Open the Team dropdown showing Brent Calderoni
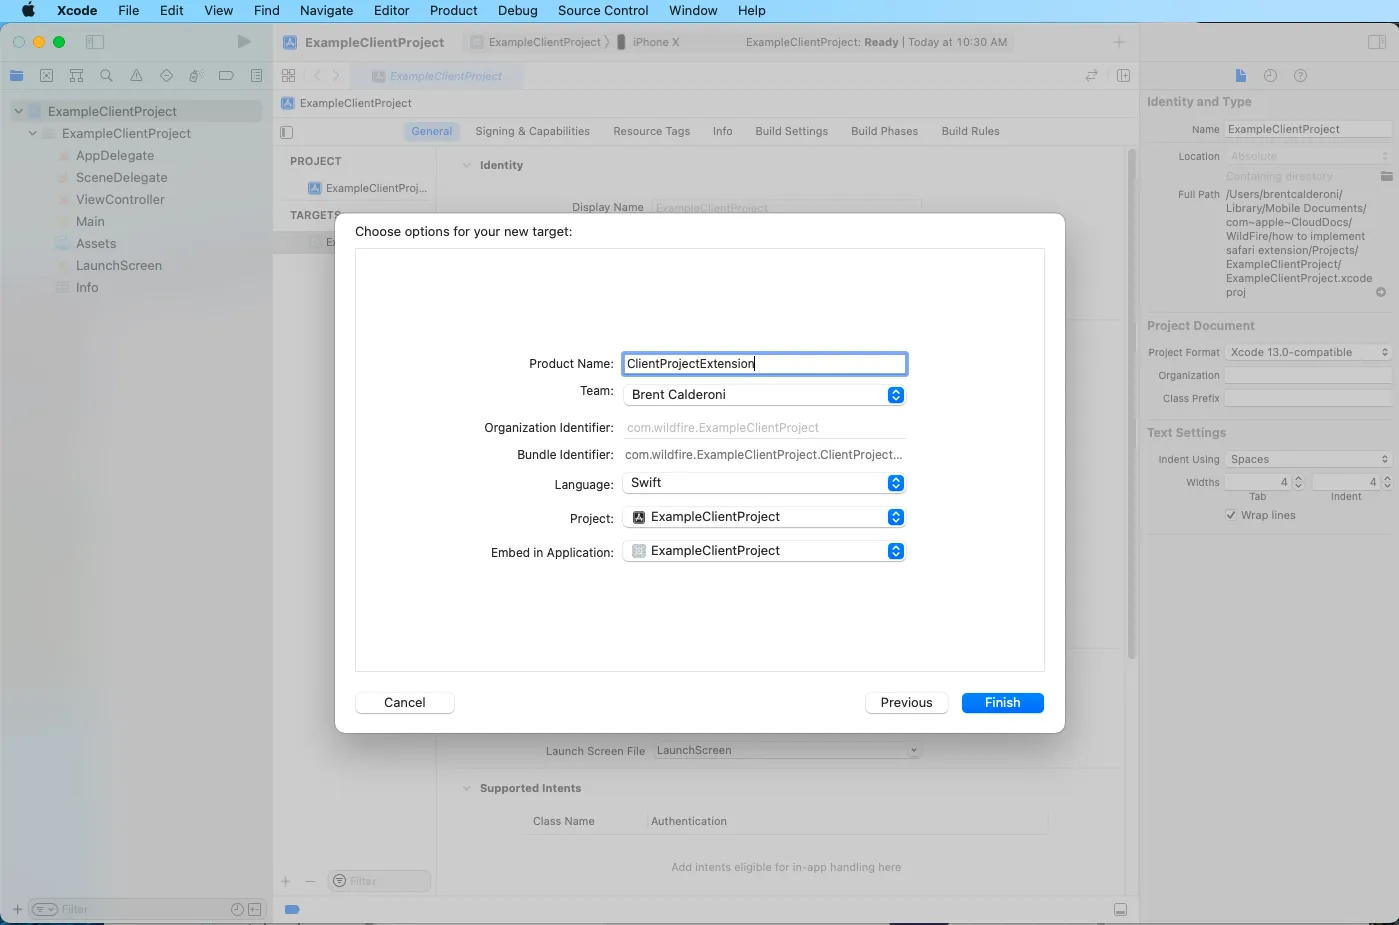Viewport: 1399px width, 925px height. click(x=764, y=395)
